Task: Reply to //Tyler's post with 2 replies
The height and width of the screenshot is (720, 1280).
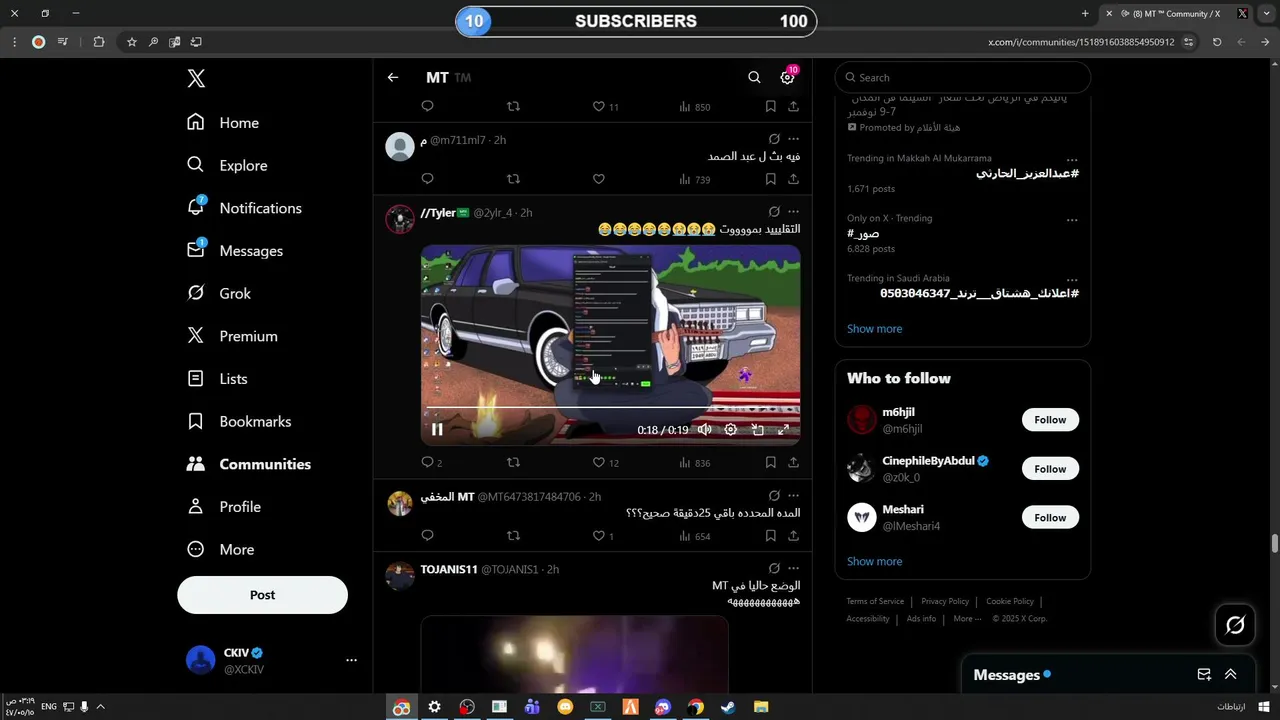Action: (x=432, y=462)
